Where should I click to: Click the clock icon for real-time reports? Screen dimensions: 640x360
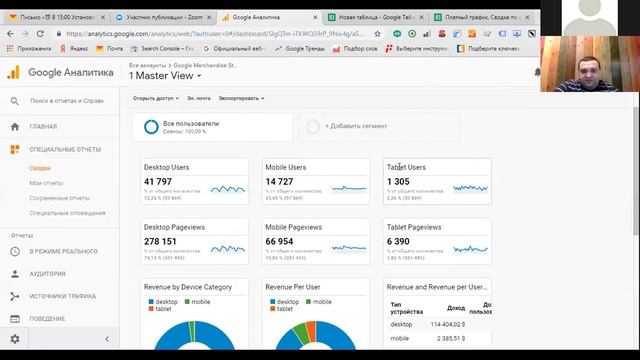[x=15, y=251]
